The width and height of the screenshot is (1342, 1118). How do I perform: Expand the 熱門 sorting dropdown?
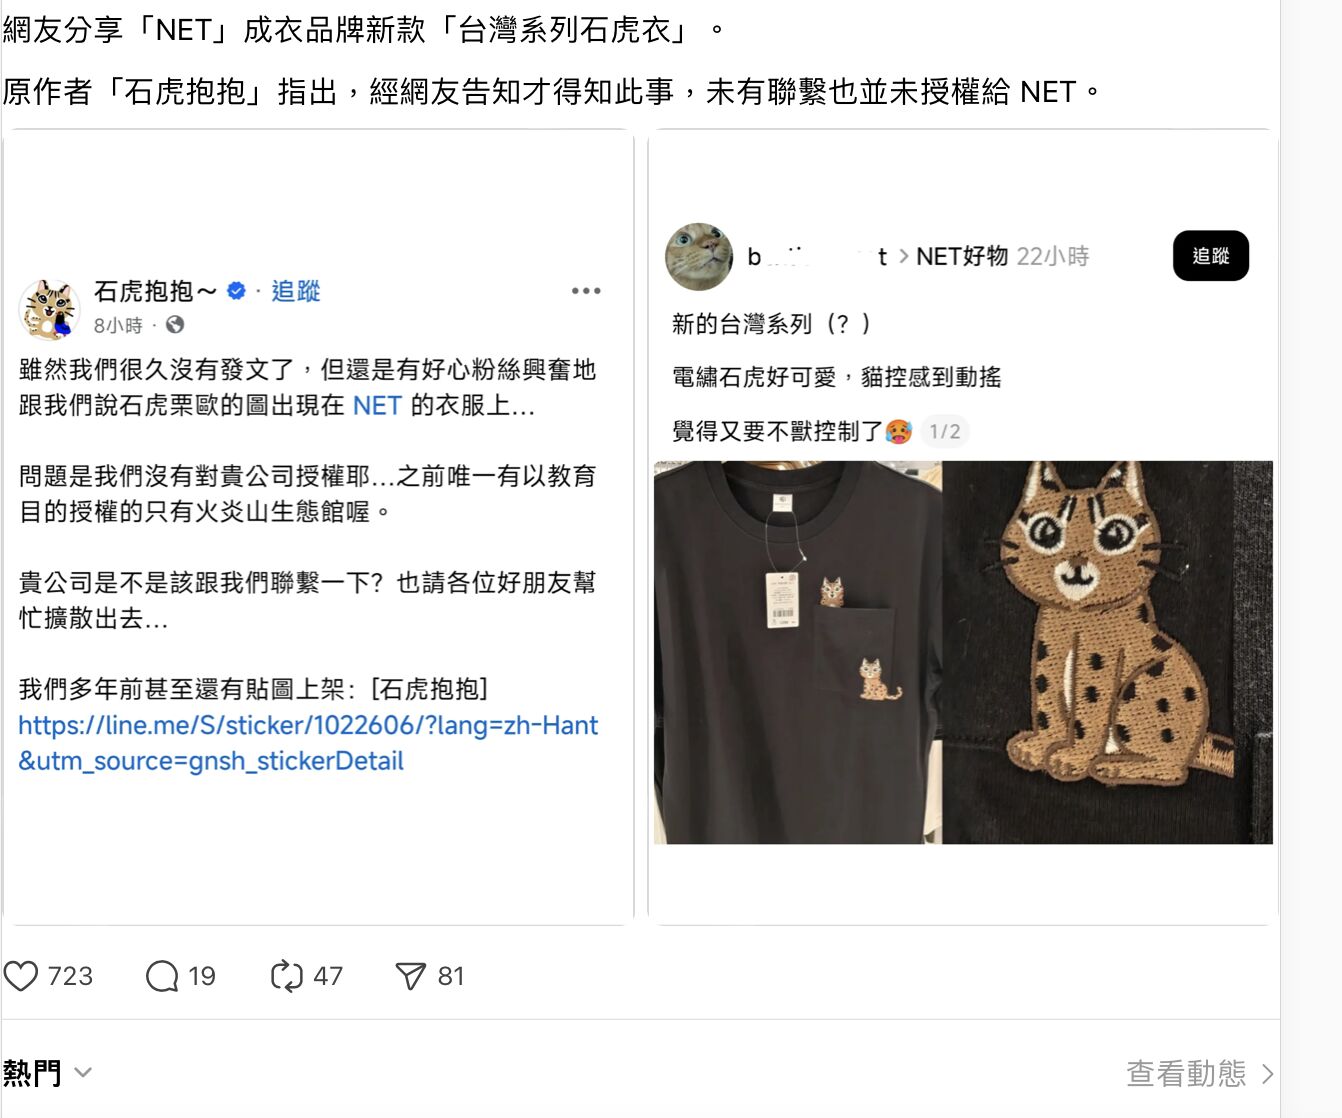pos(47,1073)
